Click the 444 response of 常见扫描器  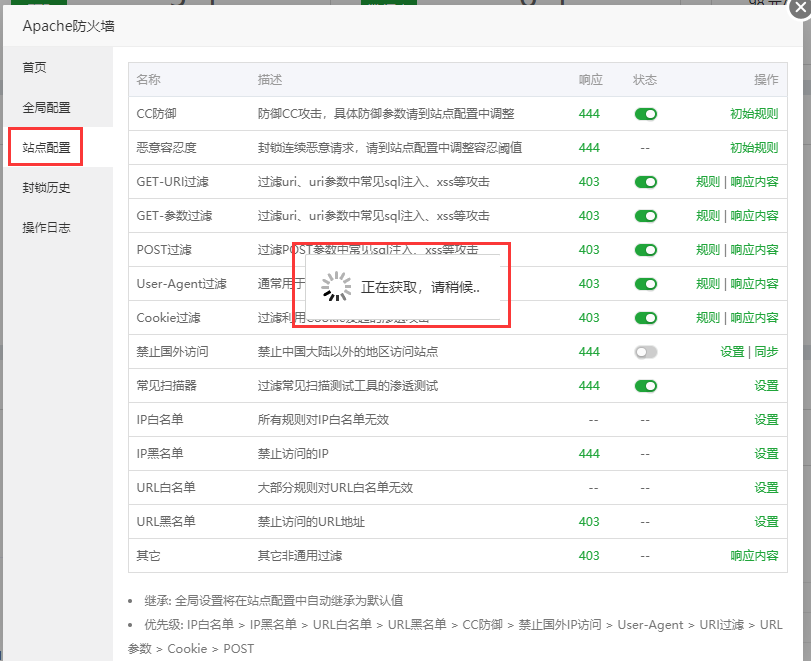[589, 386]
